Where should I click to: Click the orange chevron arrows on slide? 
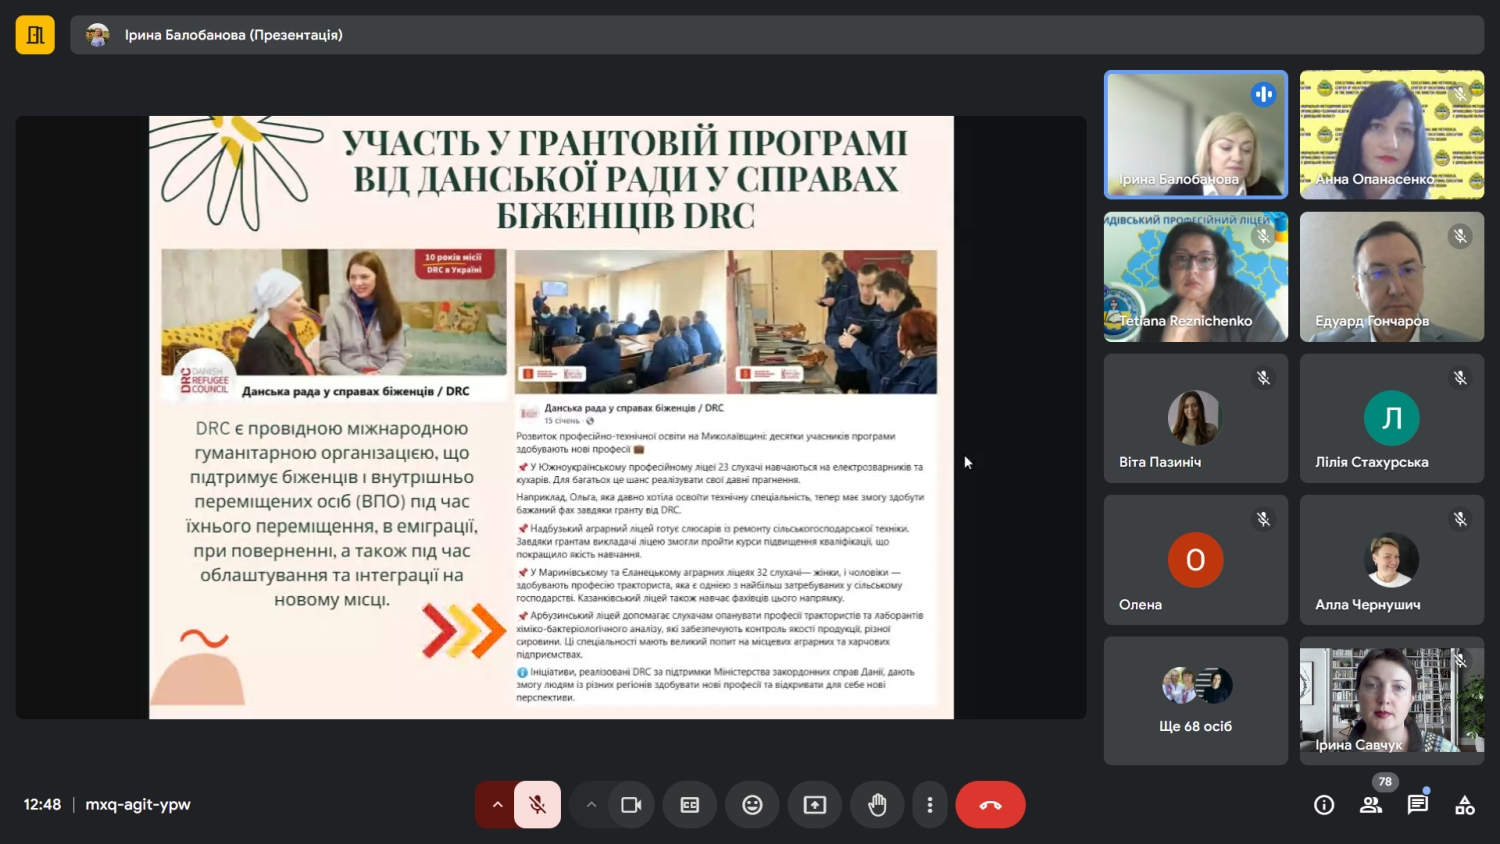(463, 631)
